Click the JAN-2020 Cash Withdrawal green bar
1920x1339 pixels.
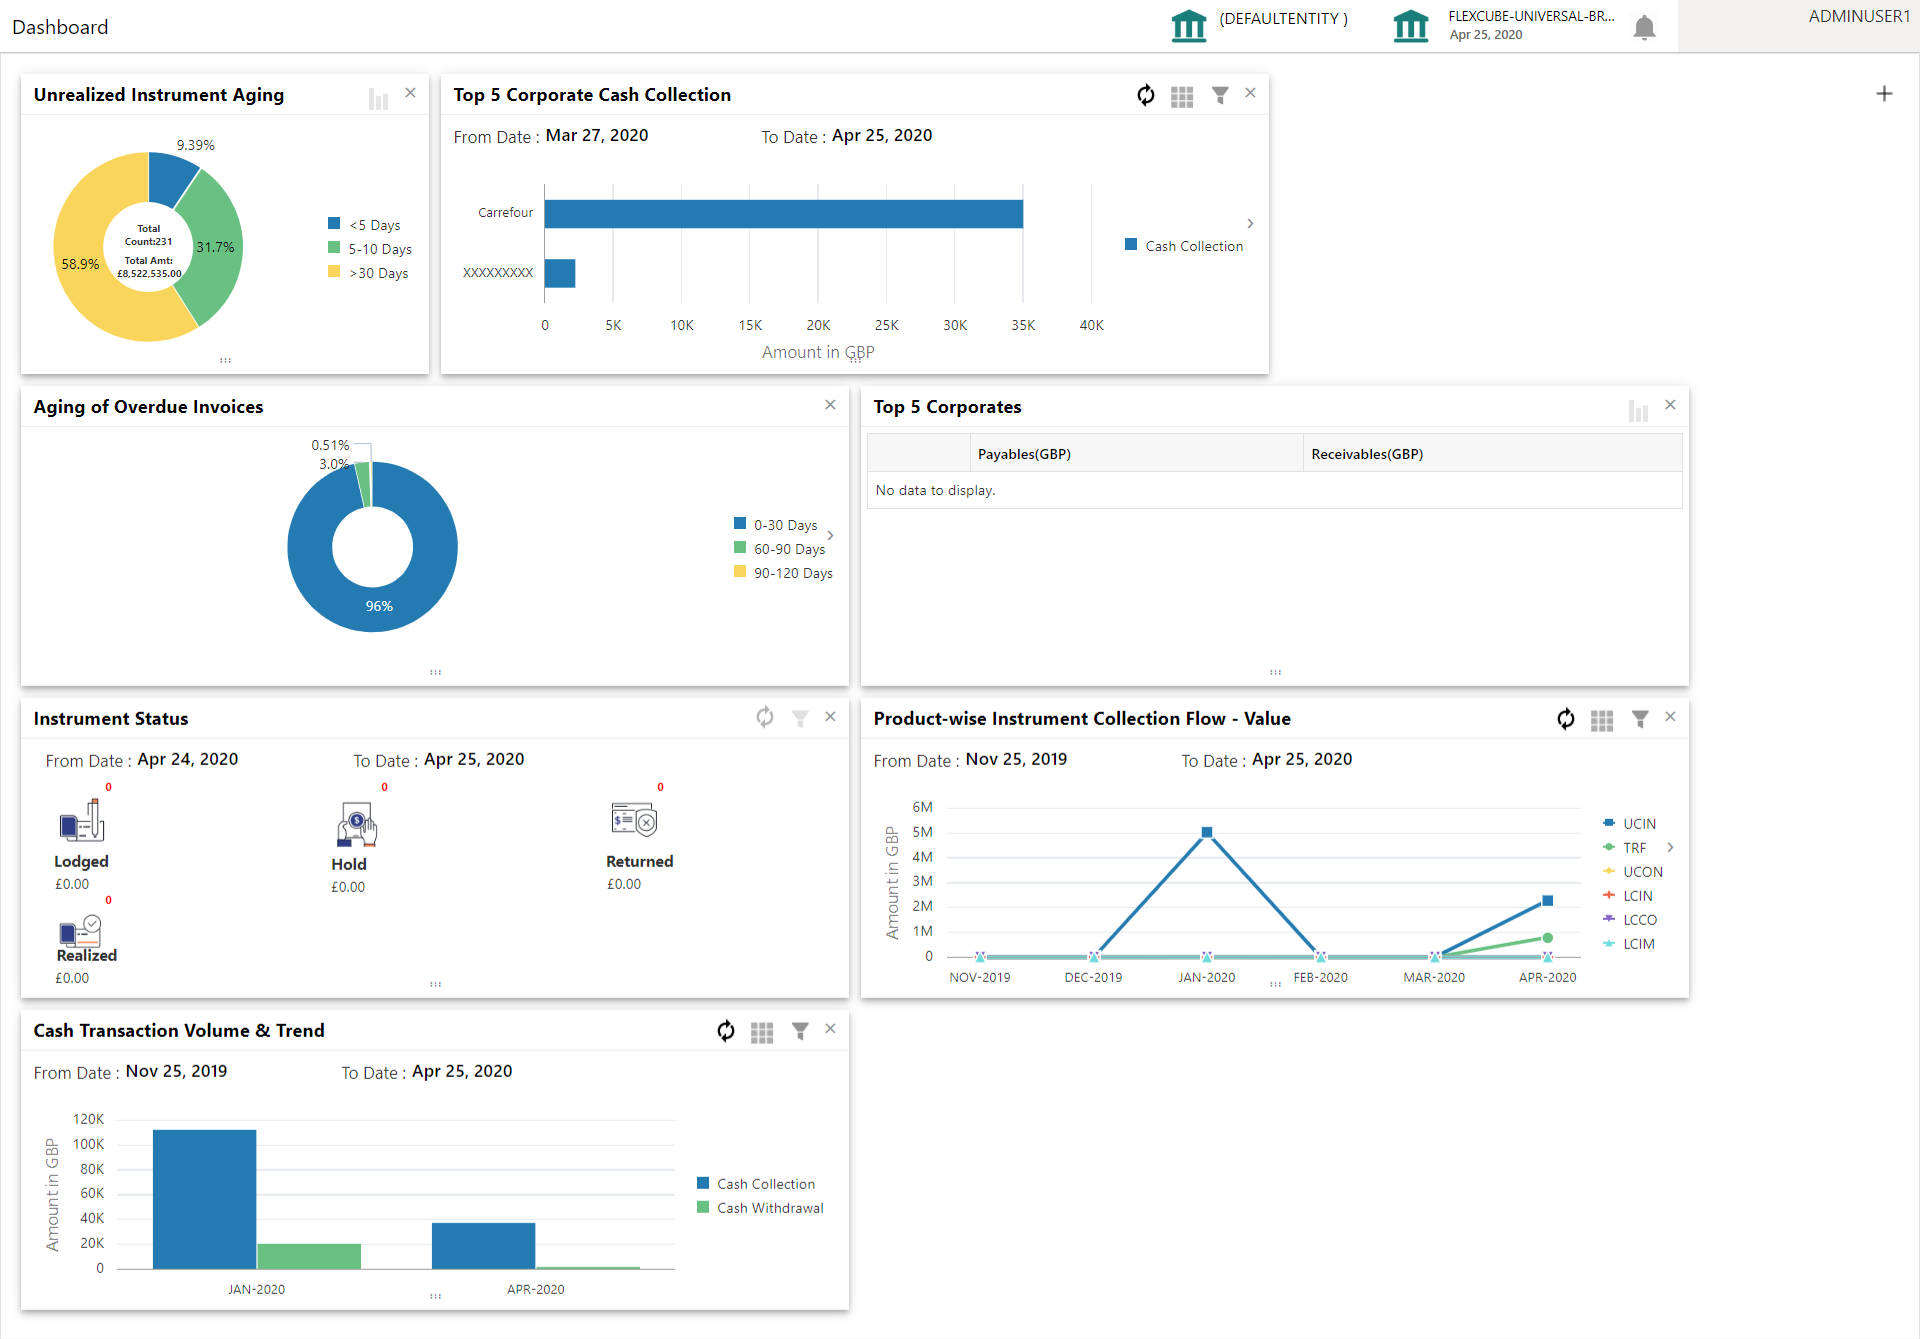(309, 1256)
